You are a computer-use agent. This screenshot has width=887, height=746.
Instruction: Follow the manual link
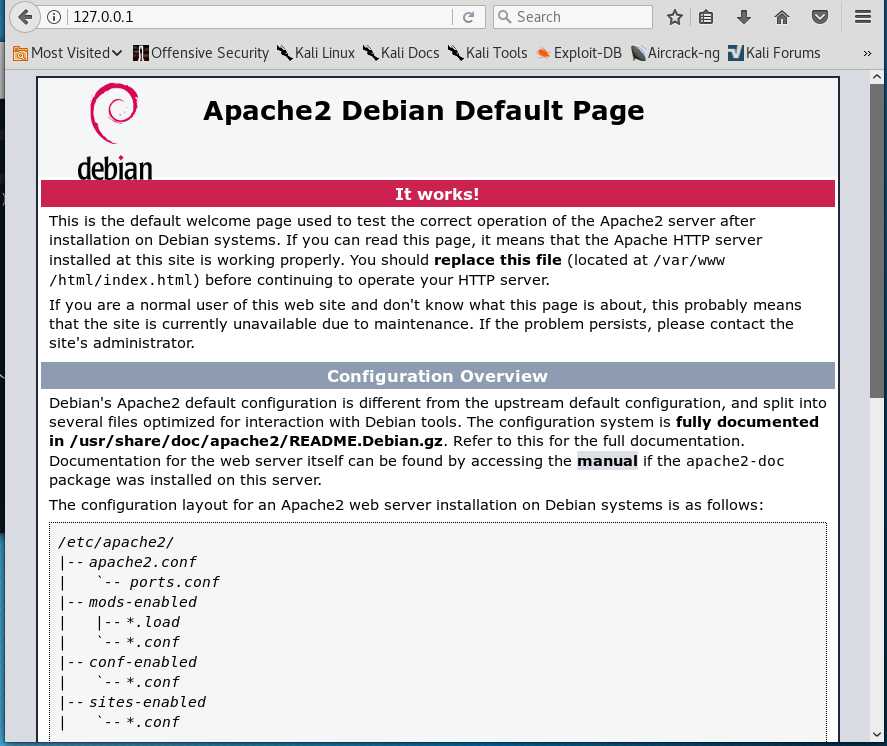click(607, 461)
